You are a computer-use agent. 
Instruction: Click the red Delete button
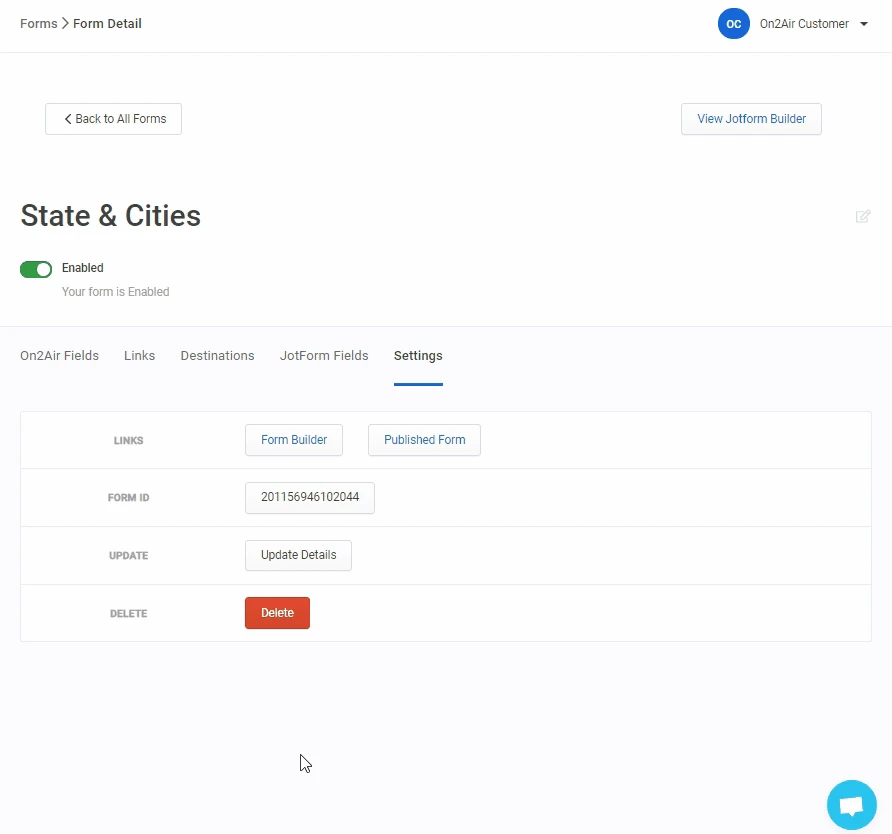[277, 613]
